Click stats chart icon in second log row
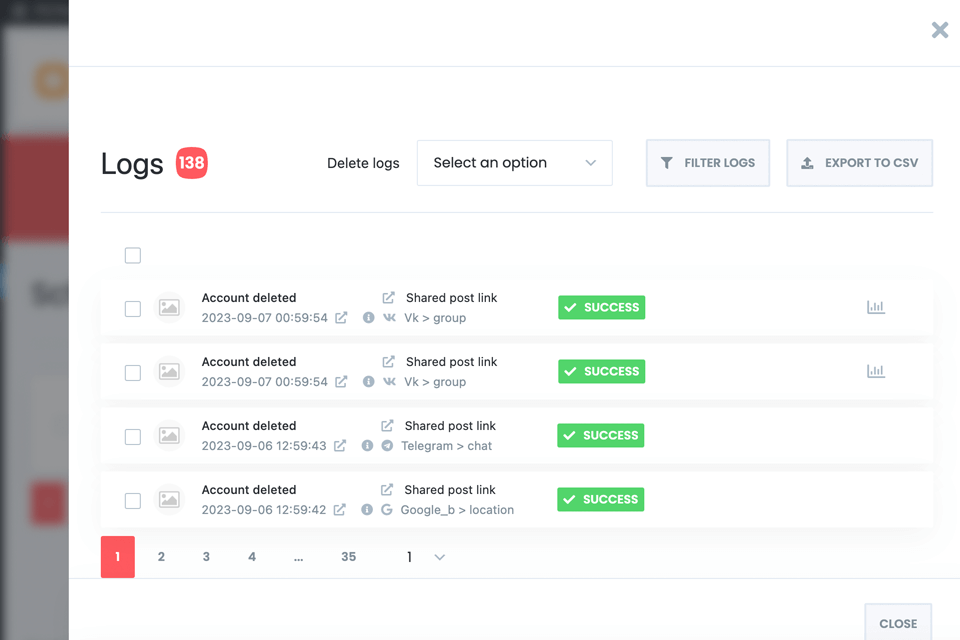Image resolution: width=960 pixels, height=640 pixels. pyautogui.click(x=876, y=371)
